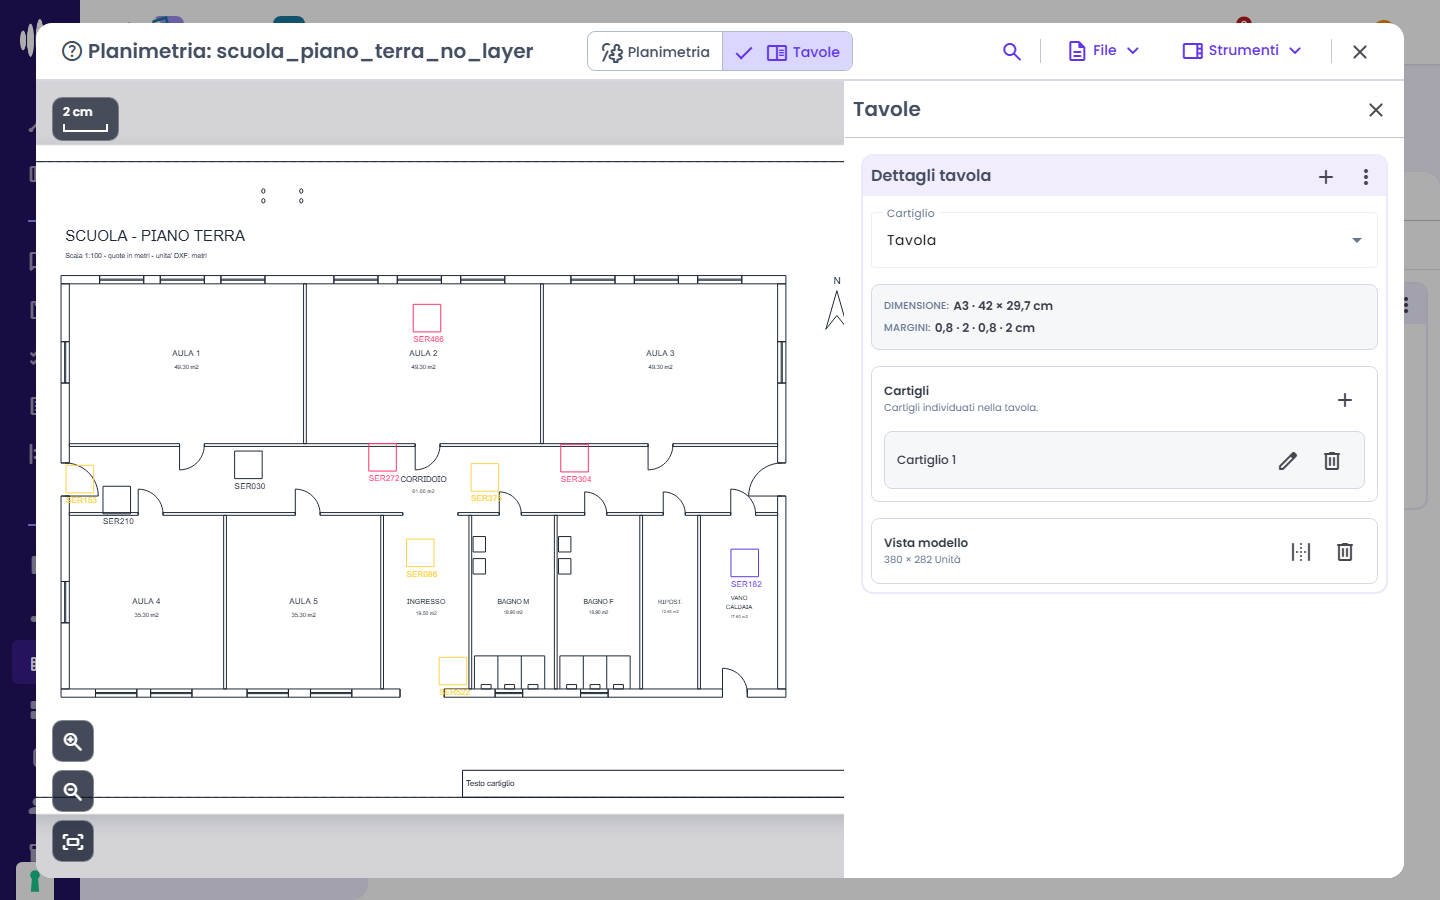Click Testo cartiglio title block text

click(490, 783)
